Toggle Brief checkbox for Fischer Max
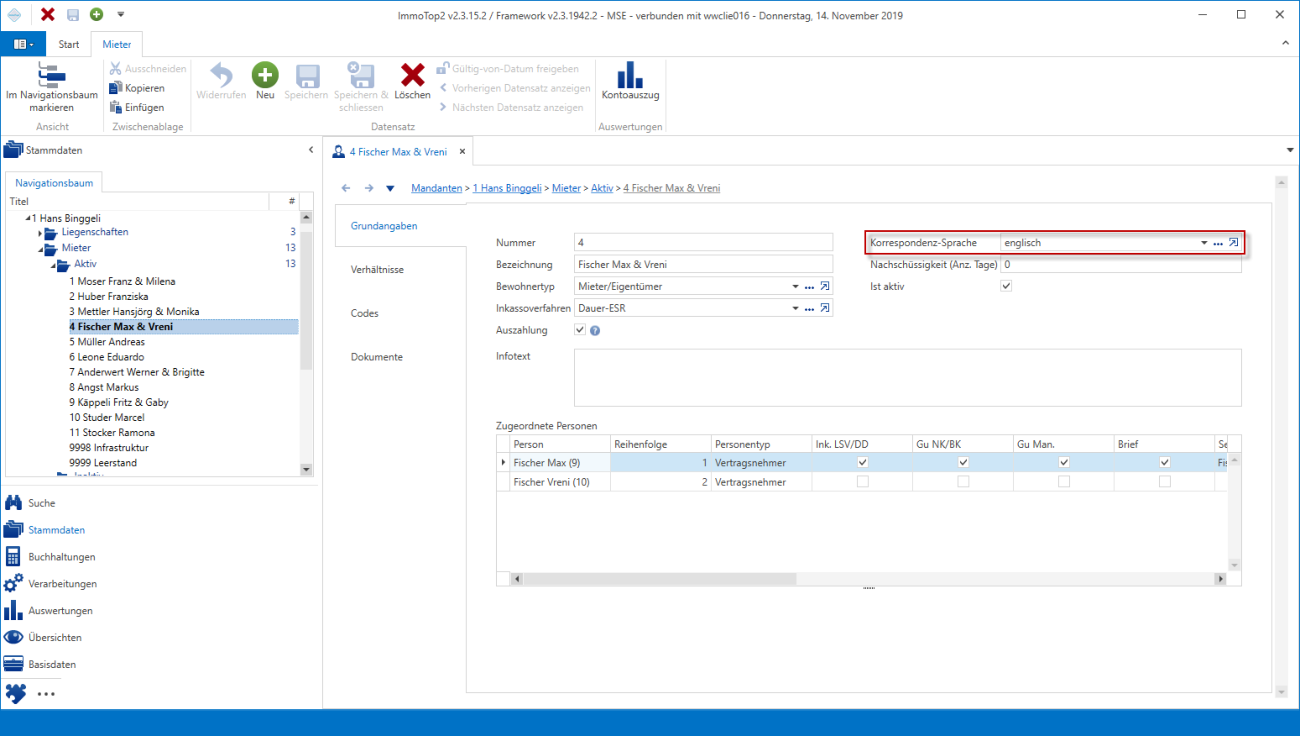Screen dimensions: 1300x736 (x=1164, y=462)
